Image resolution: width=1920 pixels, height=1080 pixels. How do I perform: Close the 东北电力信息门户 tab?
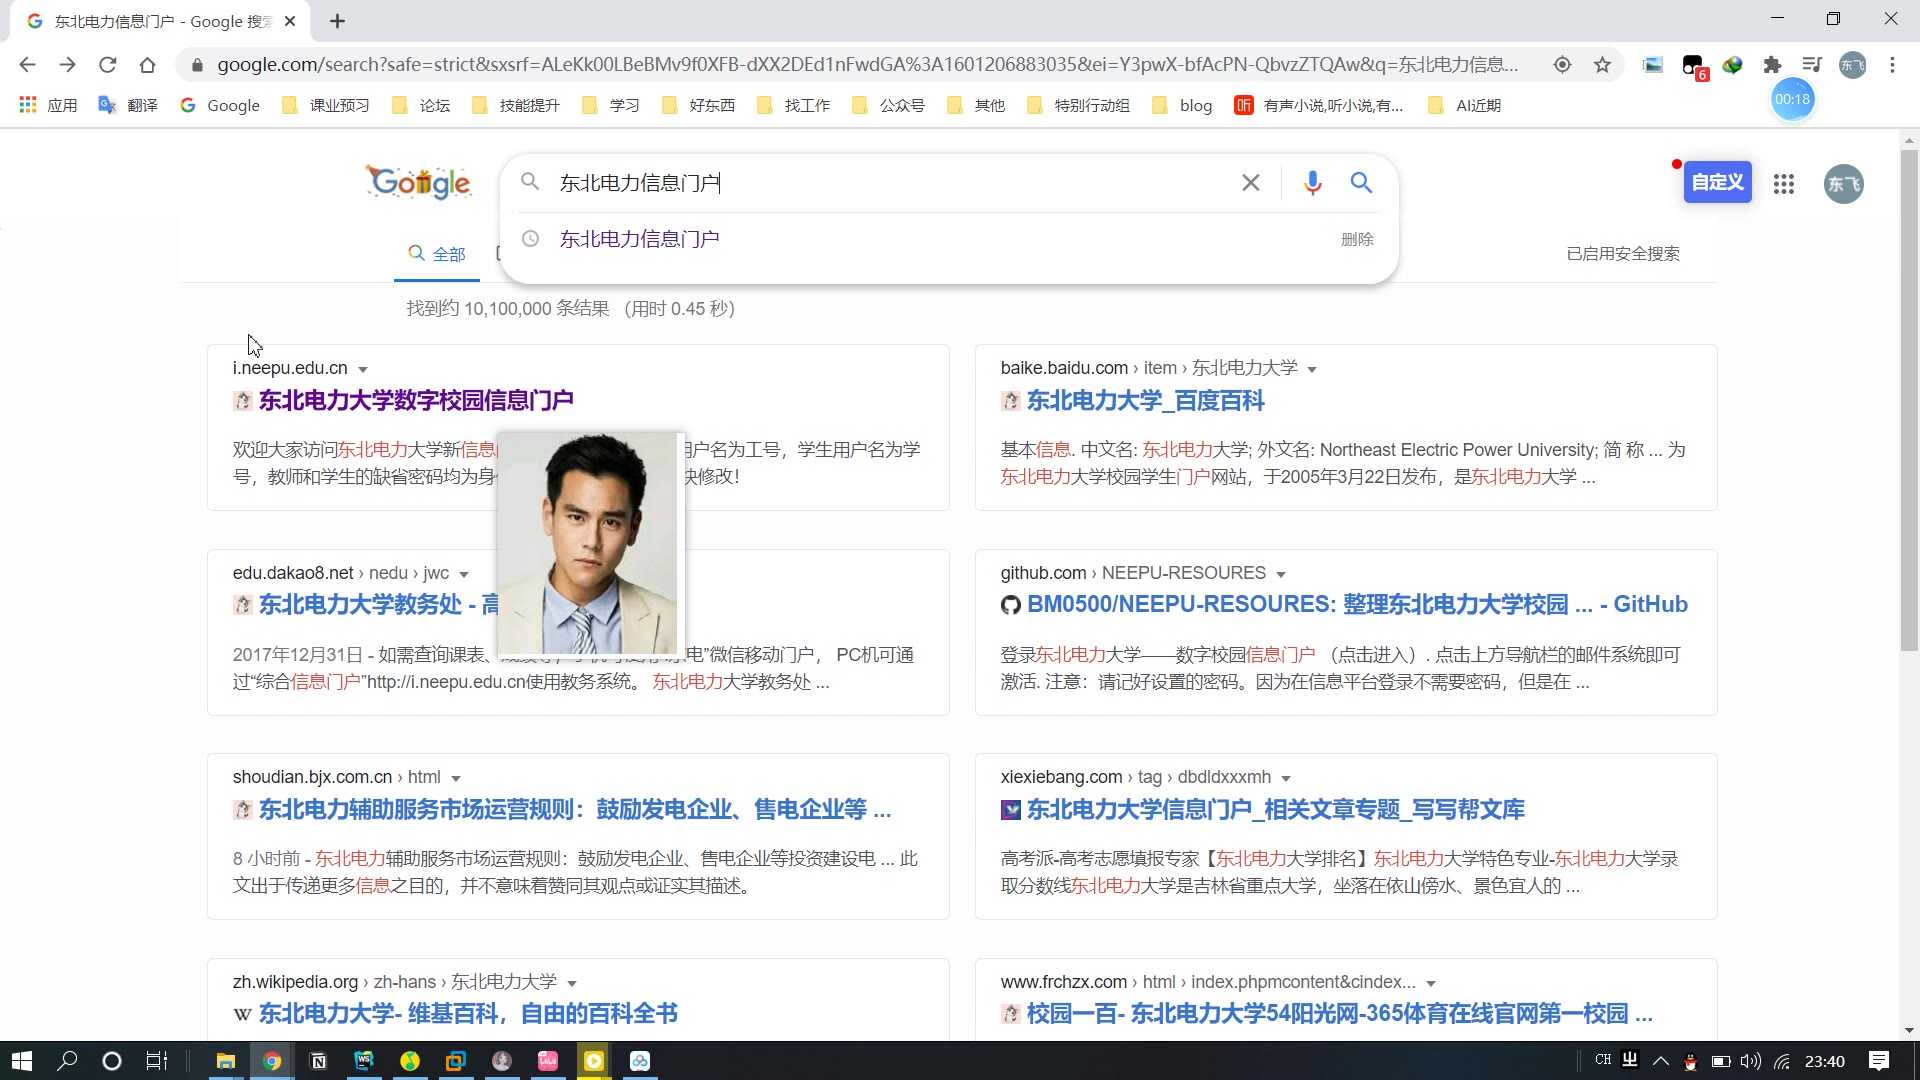(290, 21)
